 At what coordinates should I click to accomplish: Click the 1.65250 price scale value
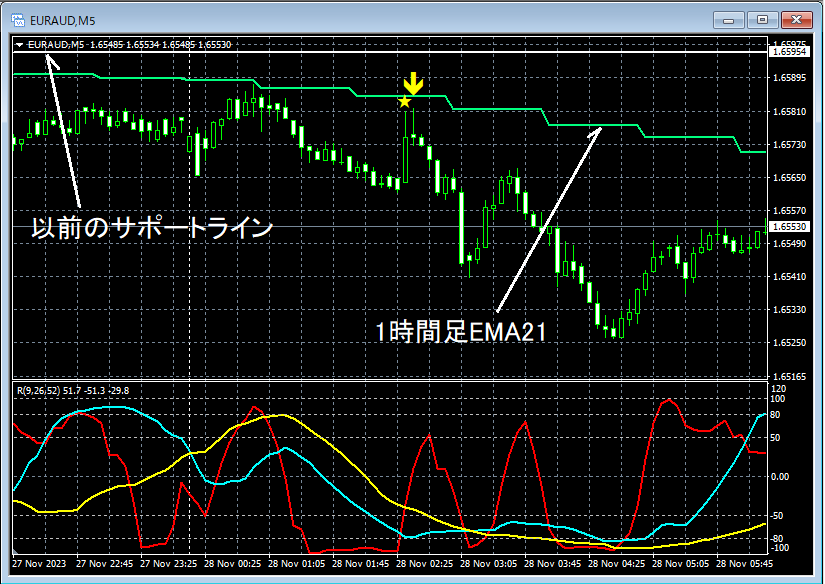(x=790, y=343)
